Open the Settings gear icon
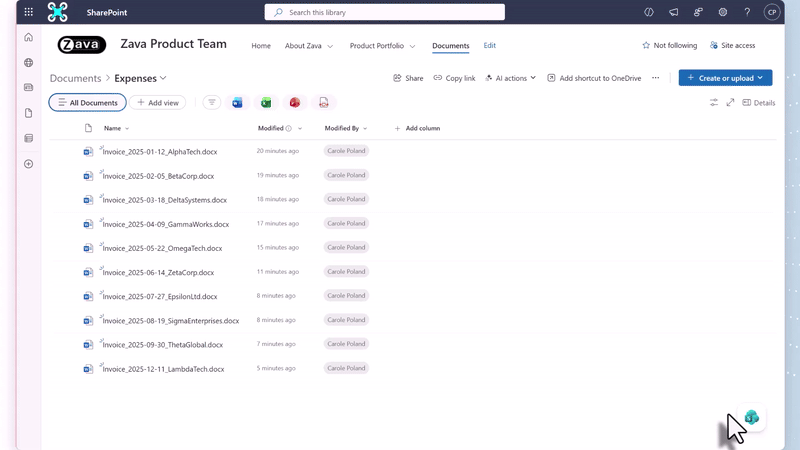Image resolution: width=800 pixels, height=450 pixels. pos(722,12)
